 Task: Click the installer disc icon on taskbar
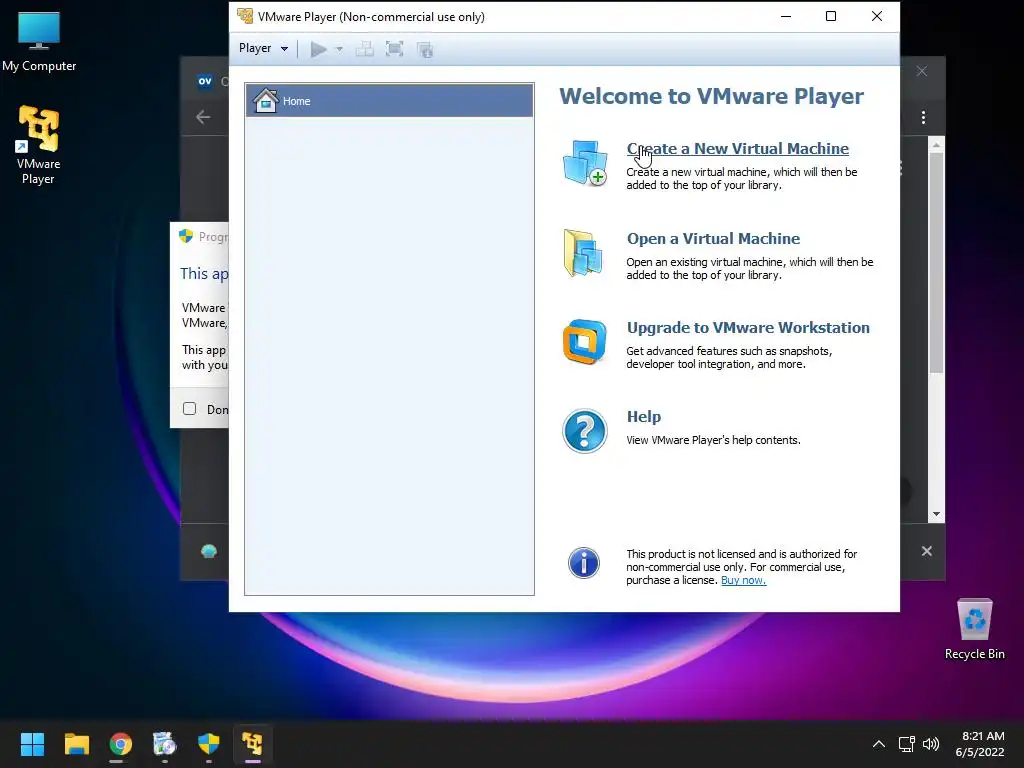[x=165, y=744]
